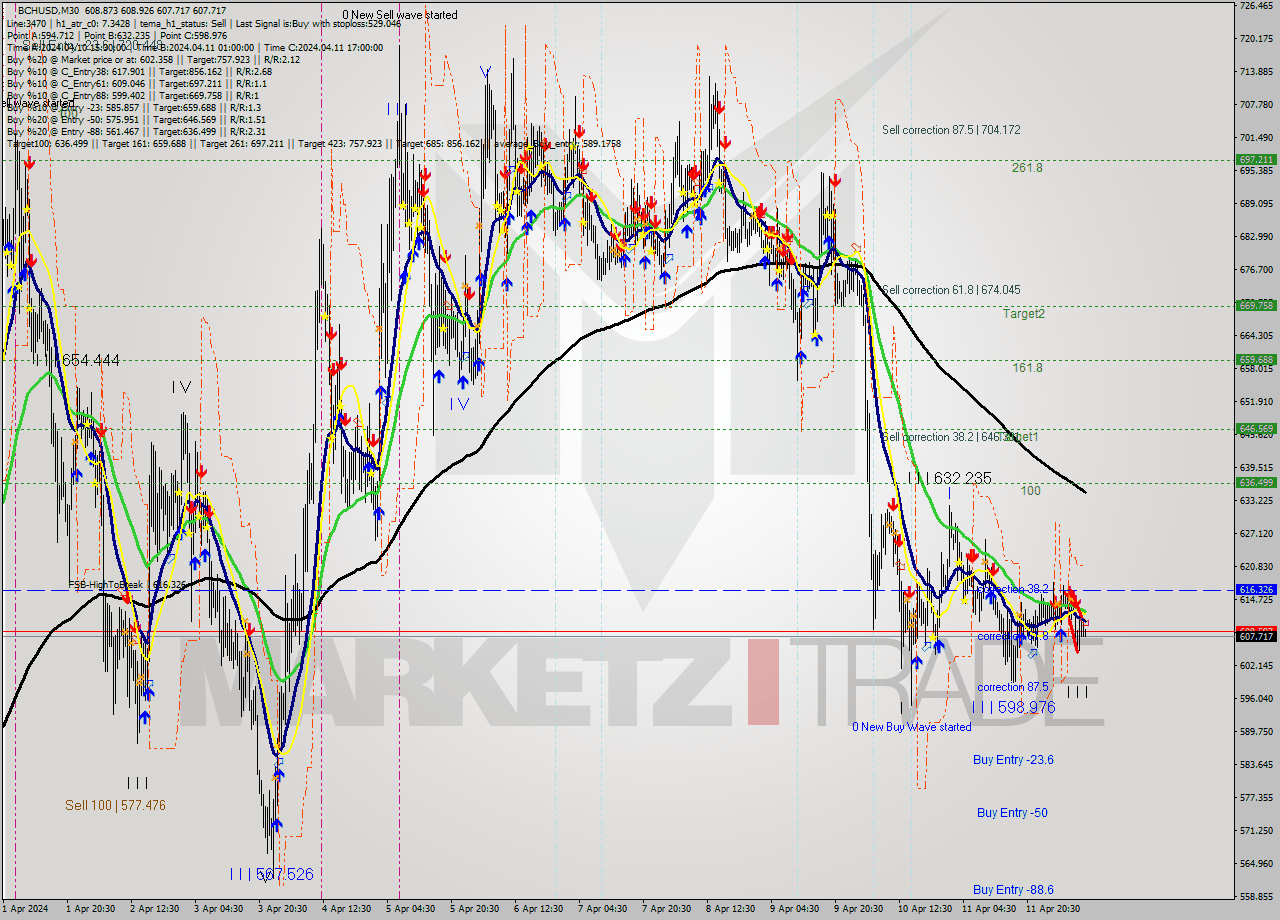Image resolution: width=1280 pixels, height=920 pixels.
Task: Click the '8 Apr 12:30' time axis label
Action: coord(730,909)
